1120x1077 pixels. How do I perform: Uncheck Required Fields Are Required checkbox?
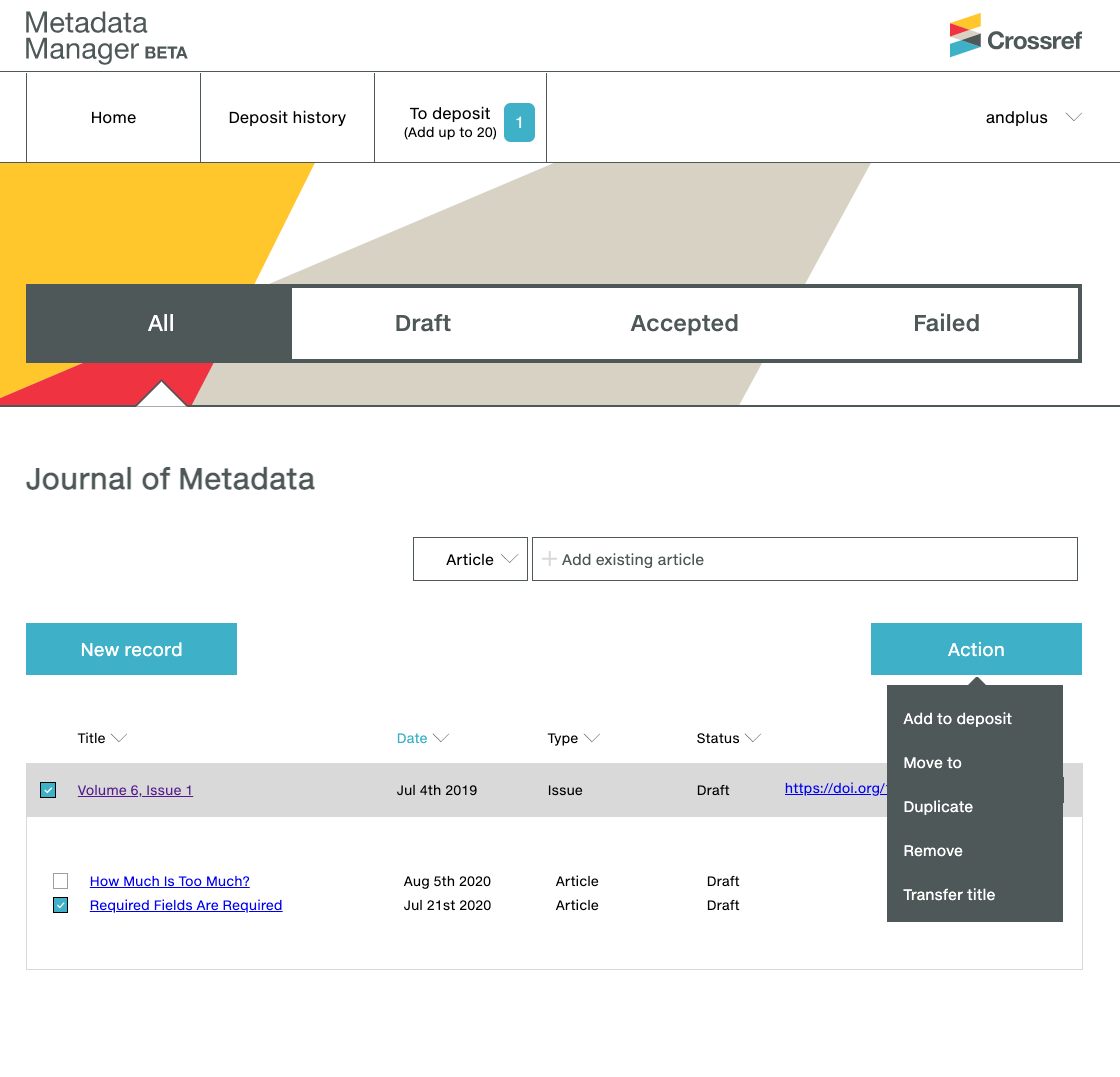tap(61, 905)
